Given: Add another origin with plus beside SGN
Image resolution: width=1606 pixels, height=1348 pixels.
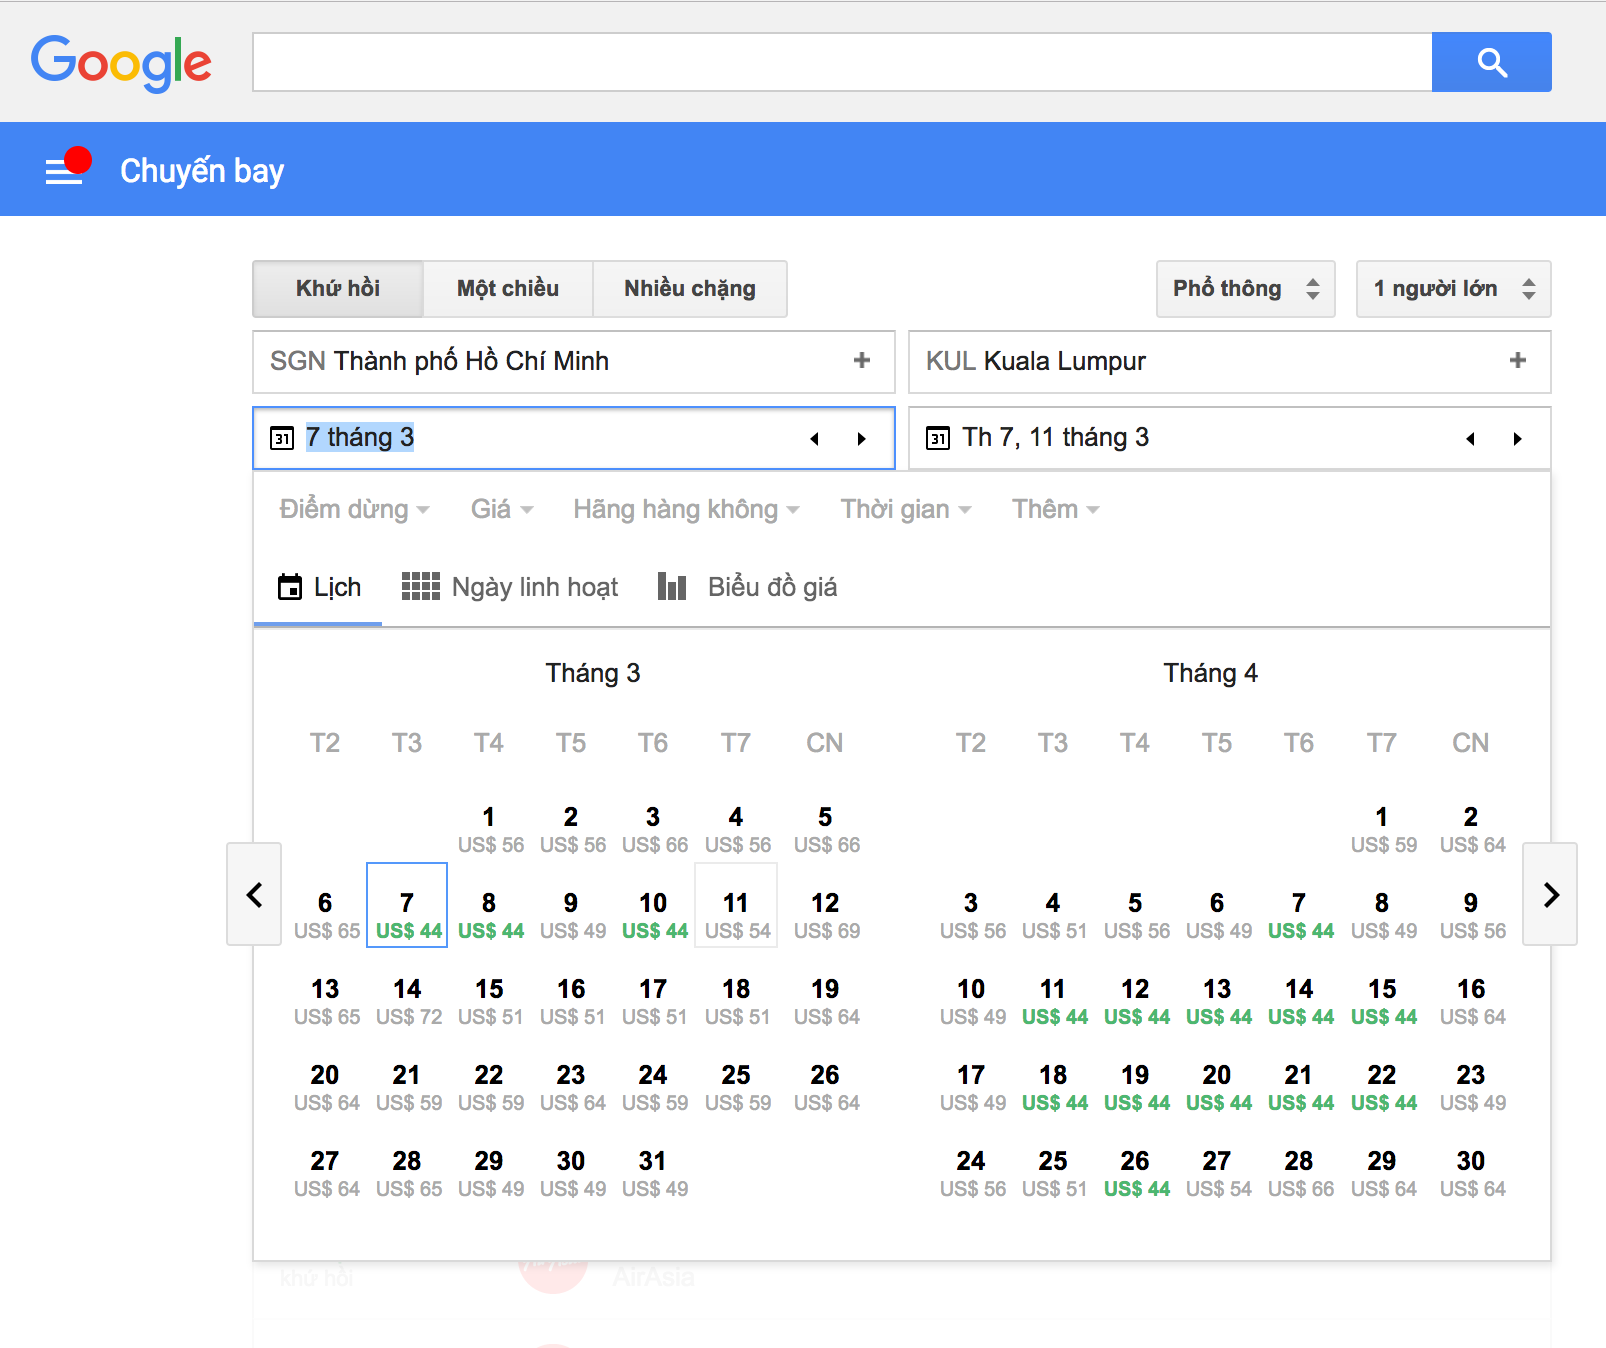Looking at the screenshot, I should click(862, 360).
